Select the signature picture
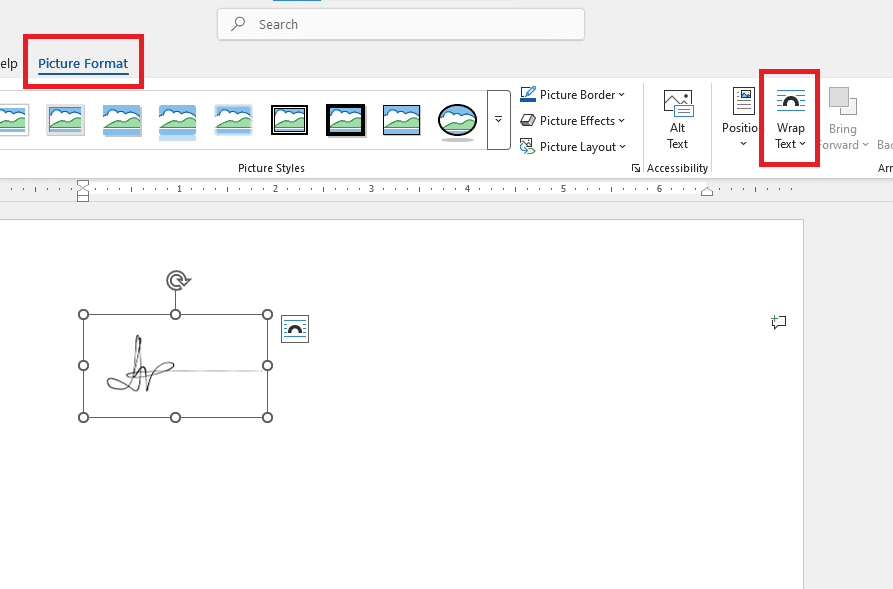This screenshot has width=893, height=589. [x=175, y=366]
